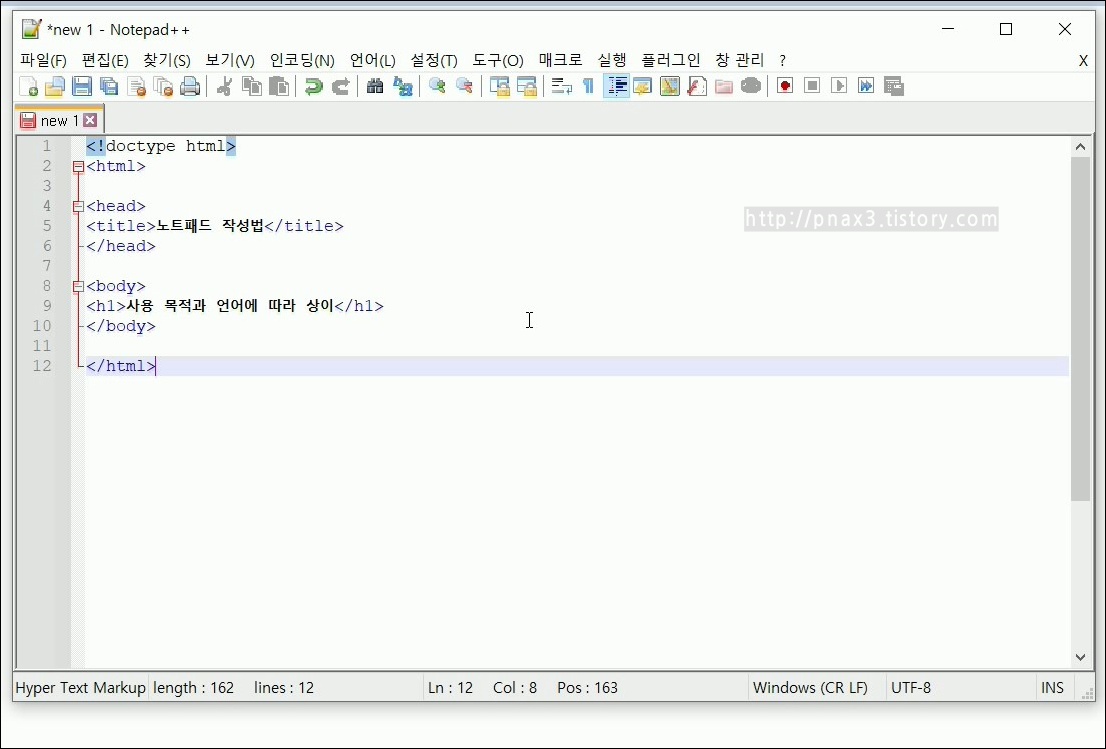Collapse the html fold marker on line 2
Image resolution: width=1106 pixels, height=749 pixels.
pos(78,166)
